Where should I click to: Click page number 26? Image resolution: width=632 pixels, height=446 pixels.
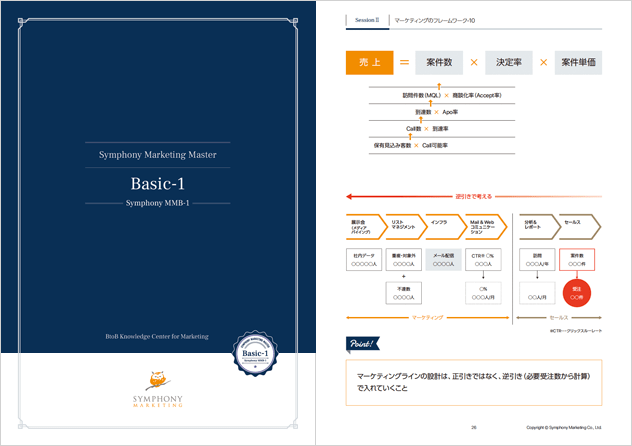pyautogui.click(x=474, y=427)
